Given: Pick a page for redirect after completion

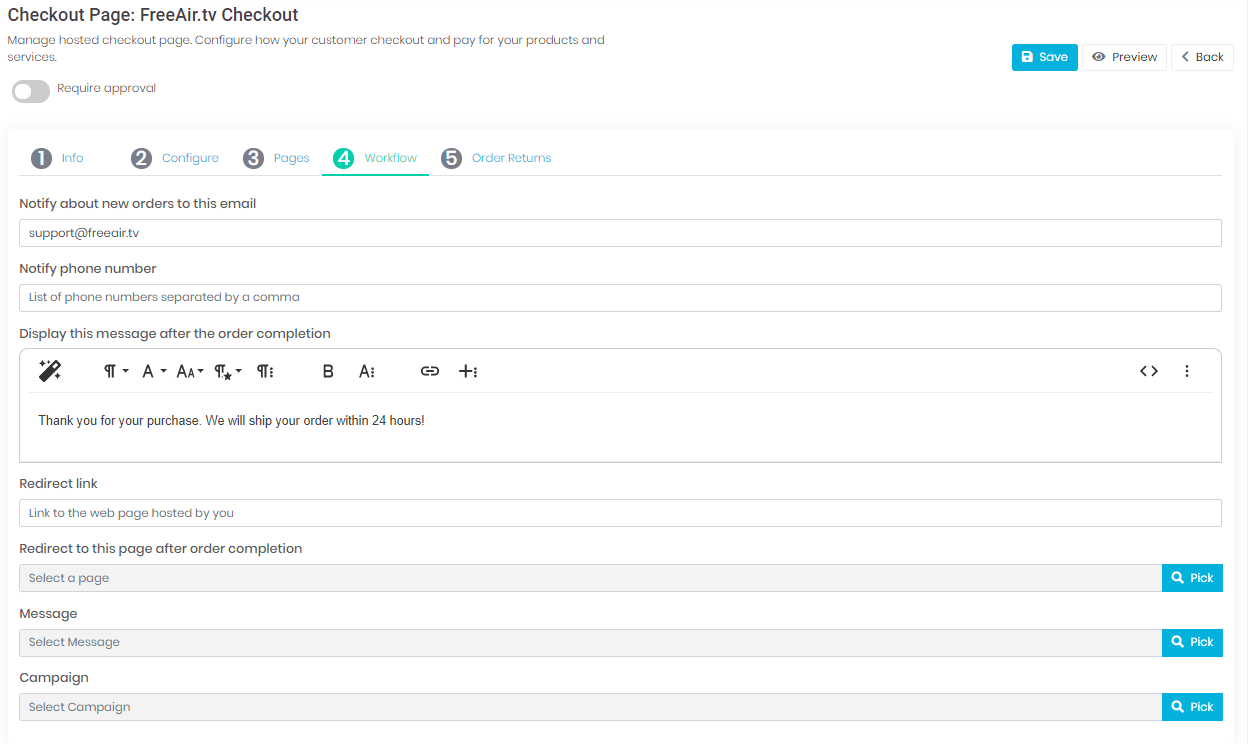Looking at the screenshot, I should (1192, 578).
